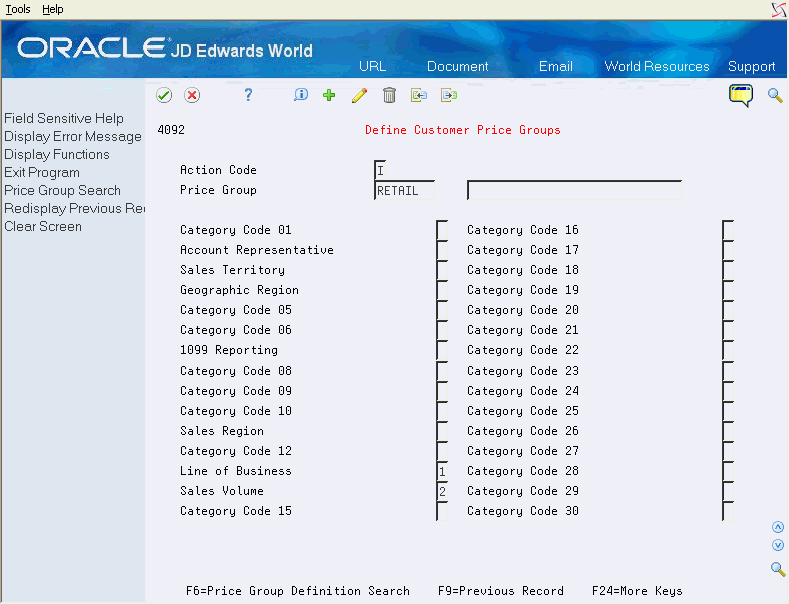Open the World Resources tab
The image size is (789, 604).
657,66
